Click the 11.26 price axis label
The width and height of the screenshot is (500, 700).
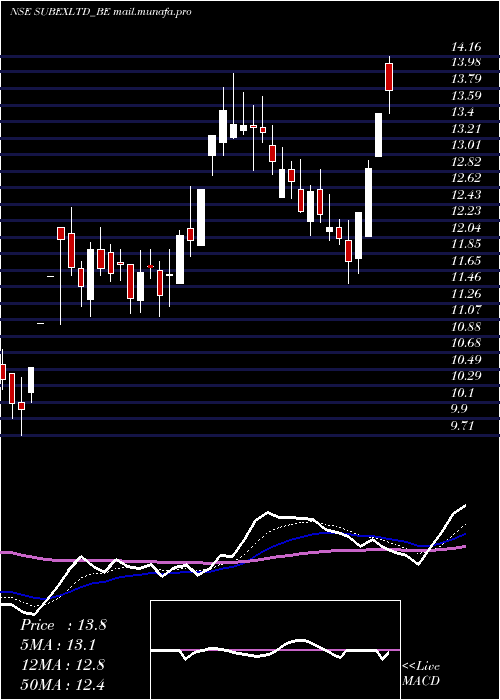pyautogui.click(x=467, y=294)
